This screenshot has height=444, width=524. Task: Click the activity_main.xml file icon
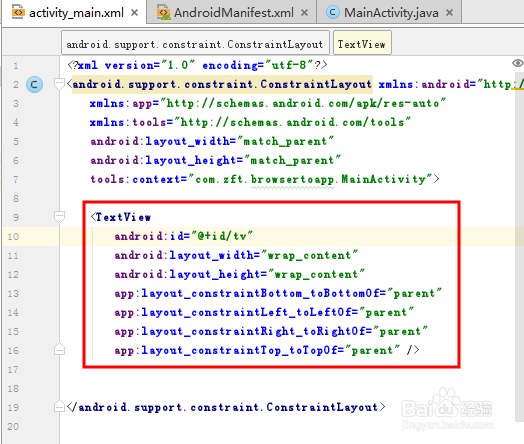(x=18, y=12)
